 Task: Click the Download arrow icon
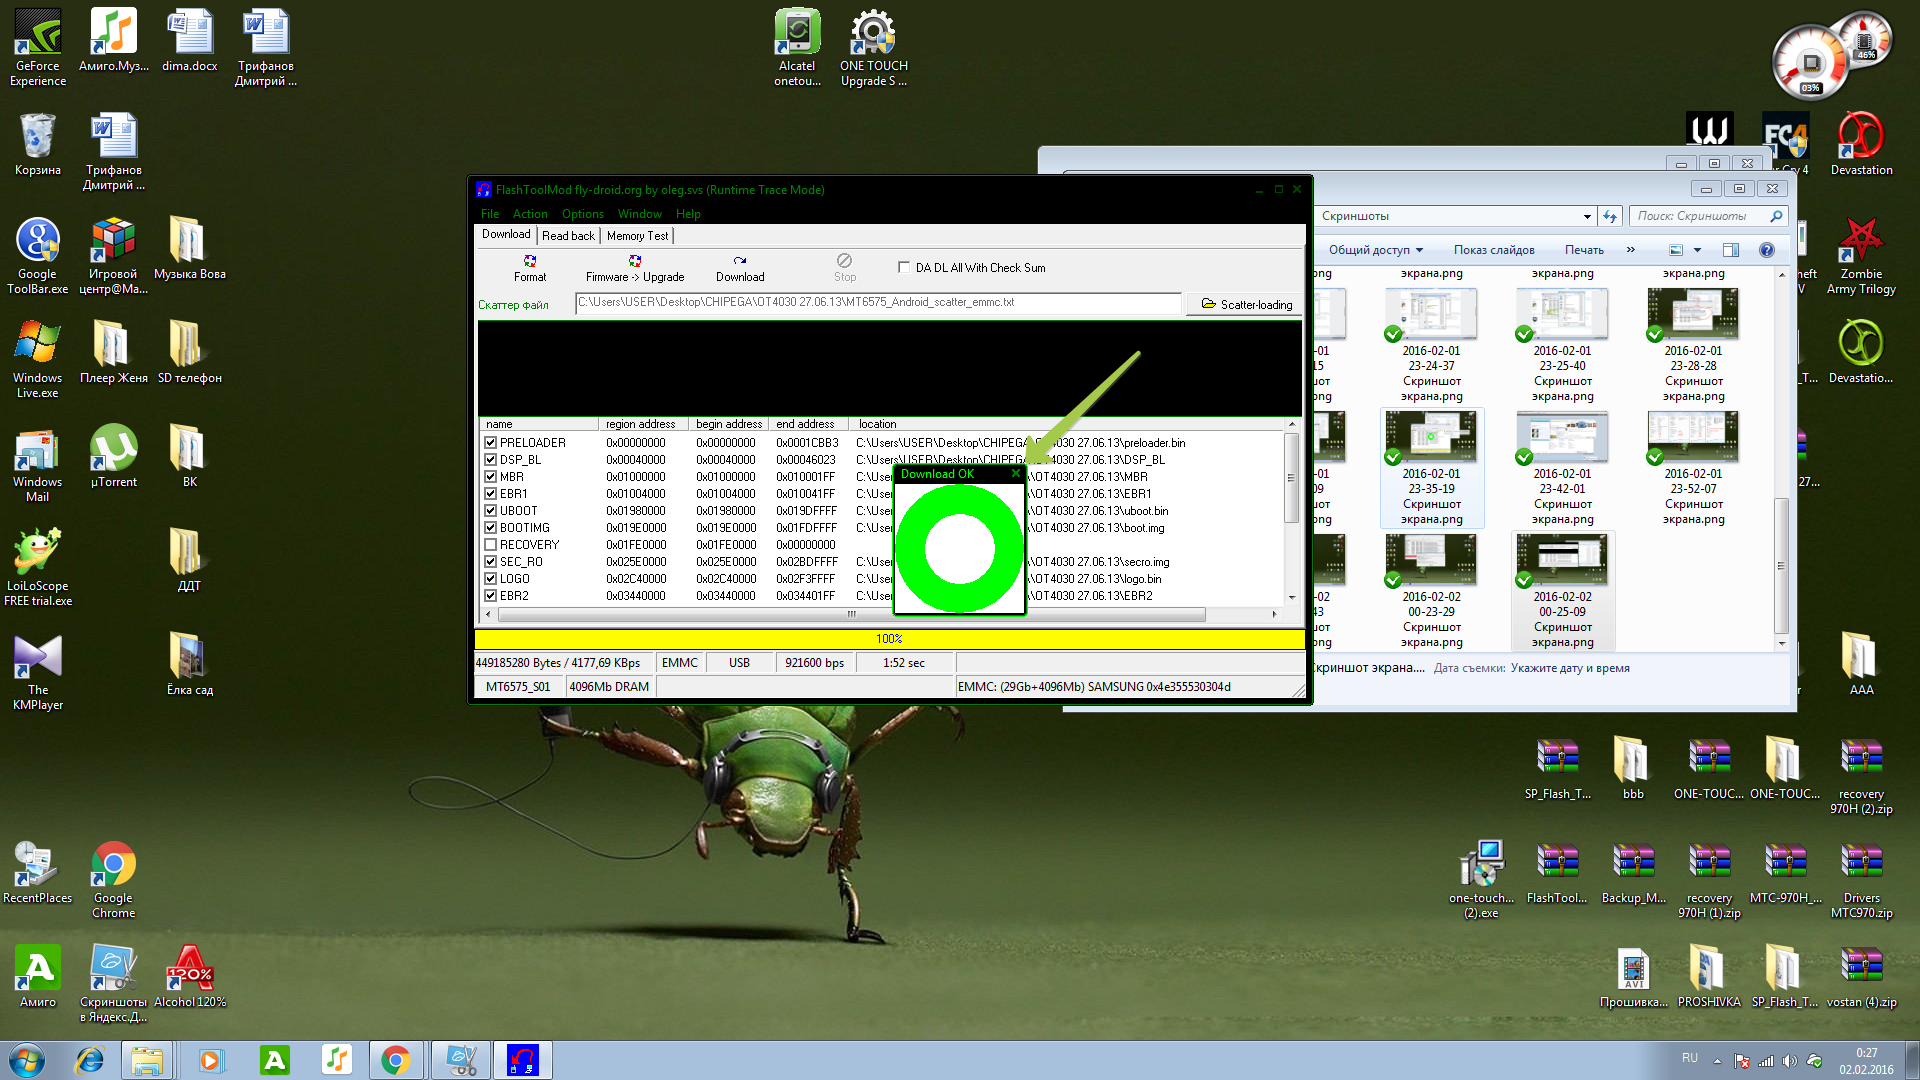coord(739,261)
